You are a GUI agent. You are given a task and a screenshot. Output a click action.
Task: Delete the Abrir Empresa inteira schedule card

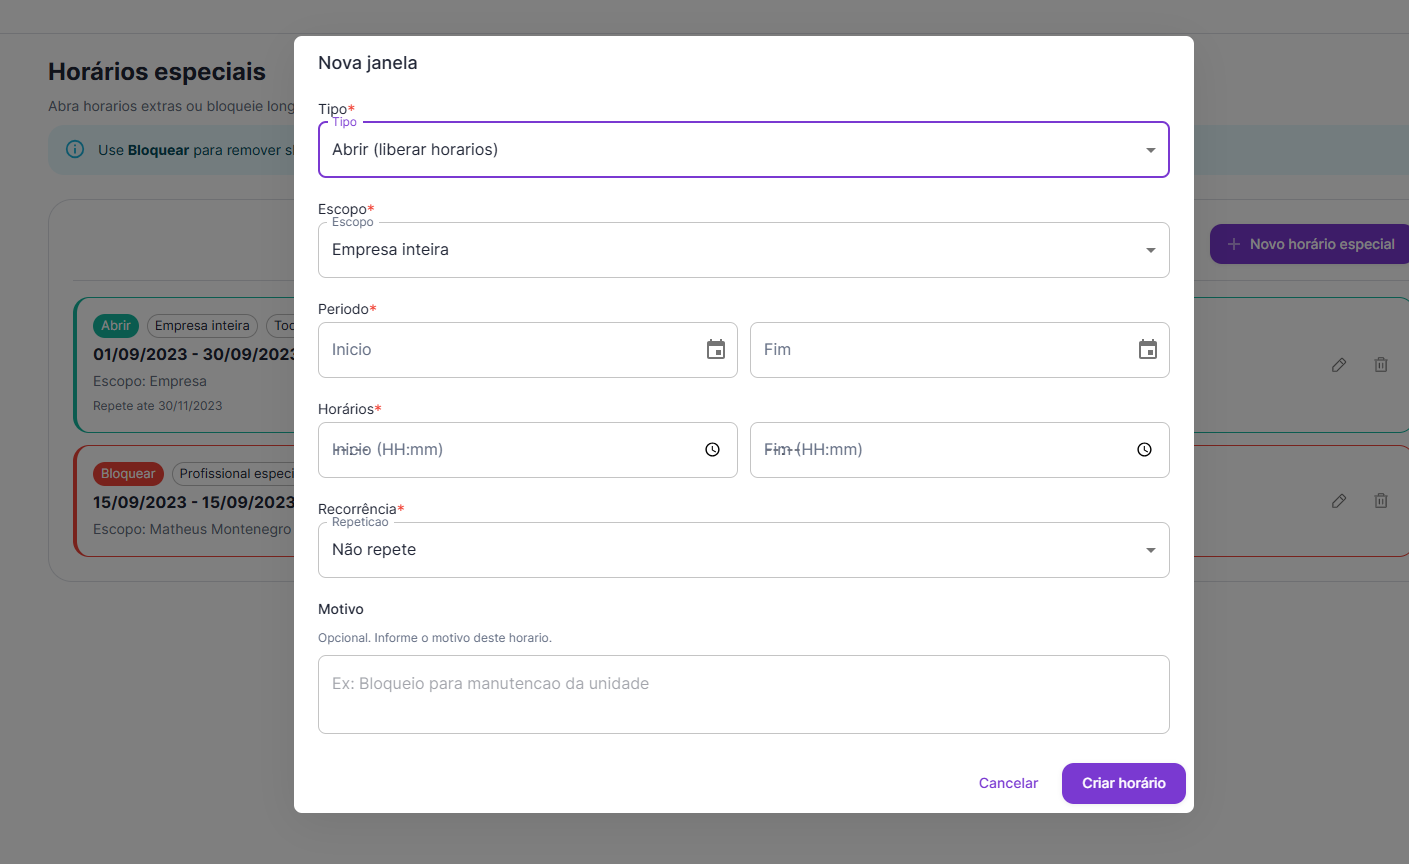pyautogui.click(x=1381, y=365)
